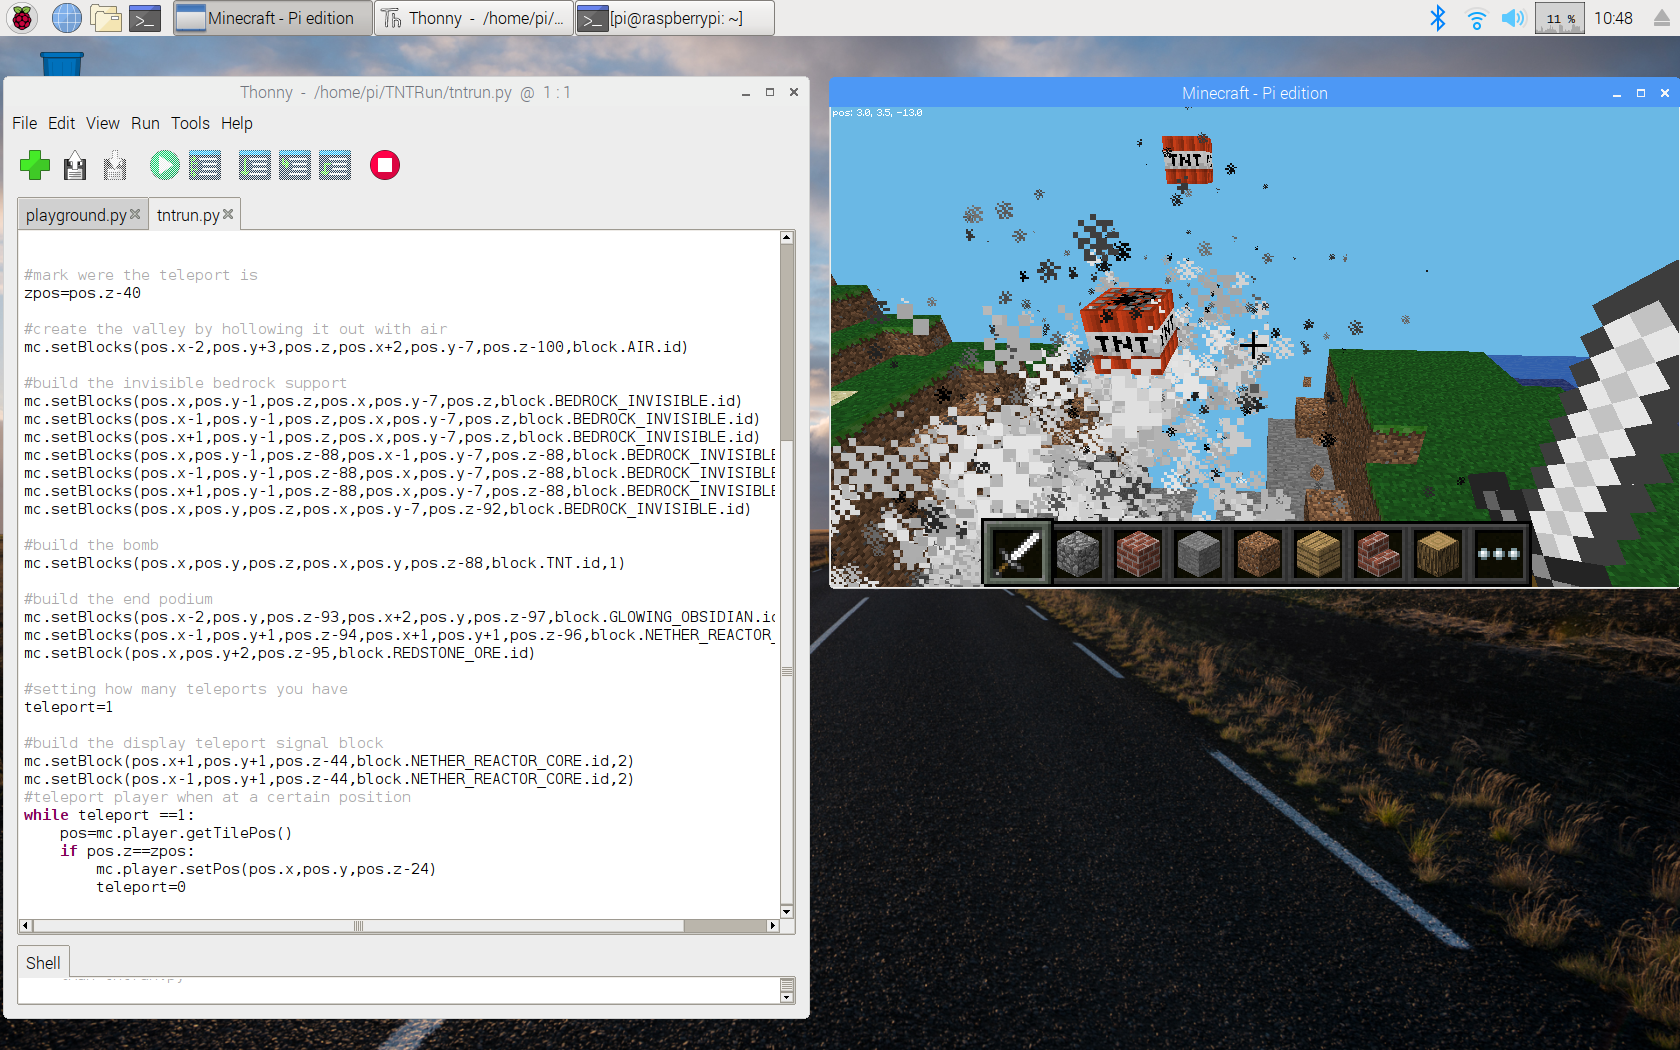This screenshot has width=1680, height=1050.
Task: Select the wooden planks hotbar slot
Action: 1318,553
